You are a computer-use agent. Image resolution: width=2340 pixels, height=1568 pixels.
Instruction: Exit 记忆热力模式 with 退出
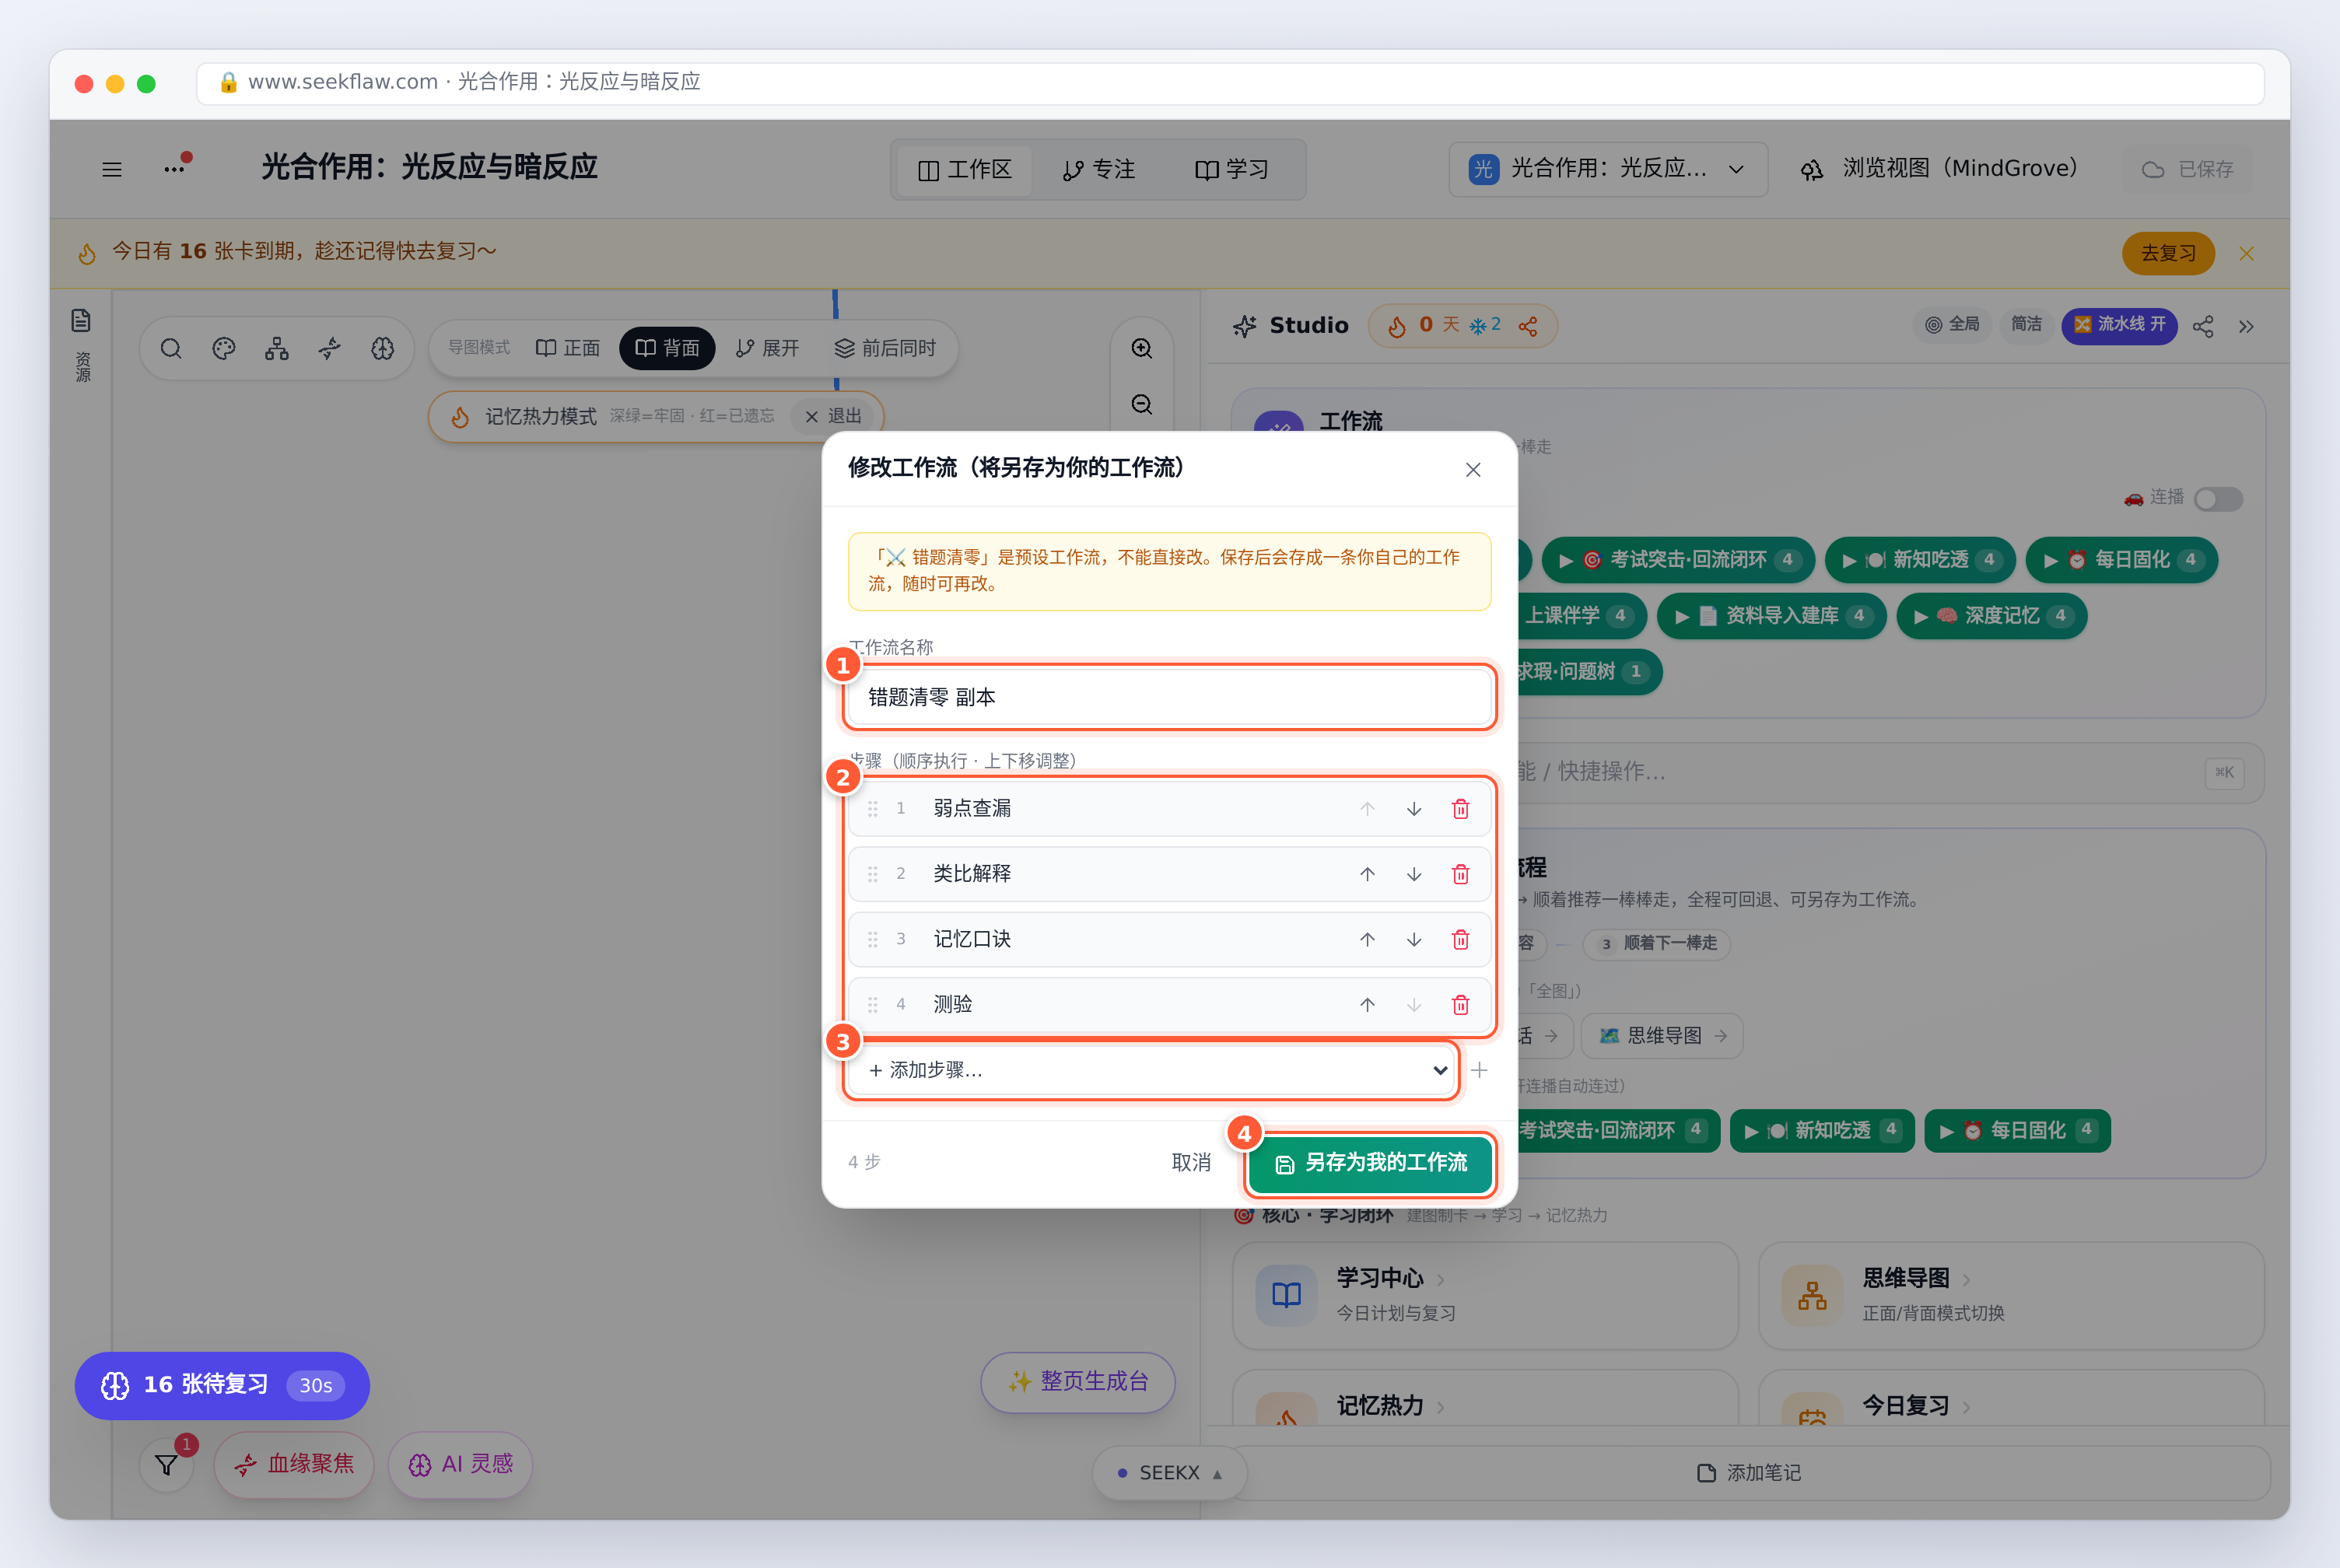click(833, 416)
